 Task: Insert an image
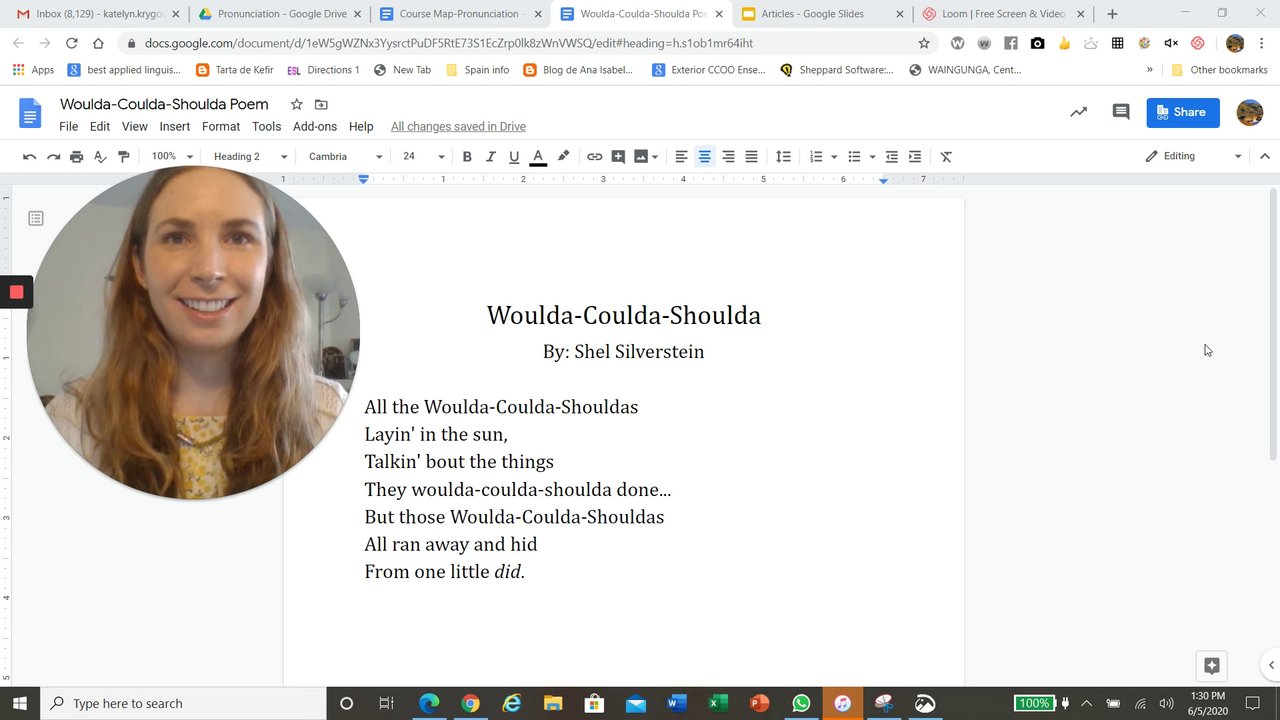tap(641, 156)
